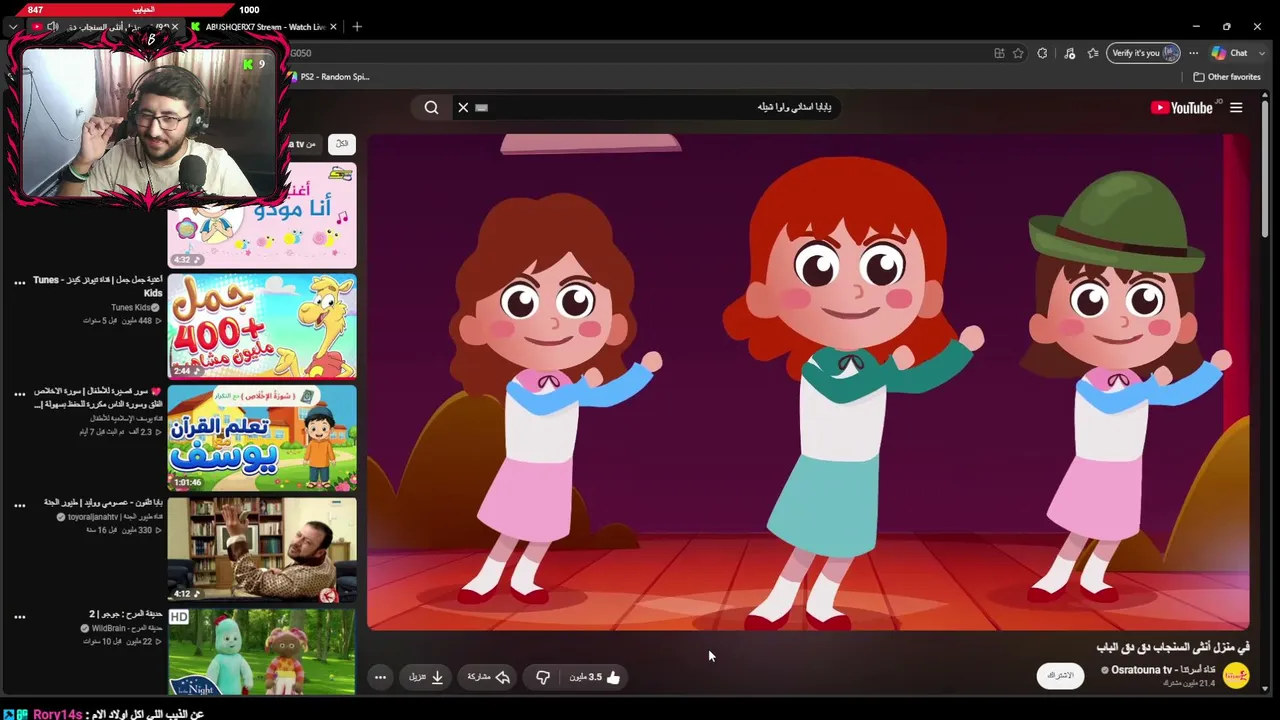Share the video using the arrow button
The width and height of the screenshot is (1280, 720).
pyautogui.click(x=489, y=677)
